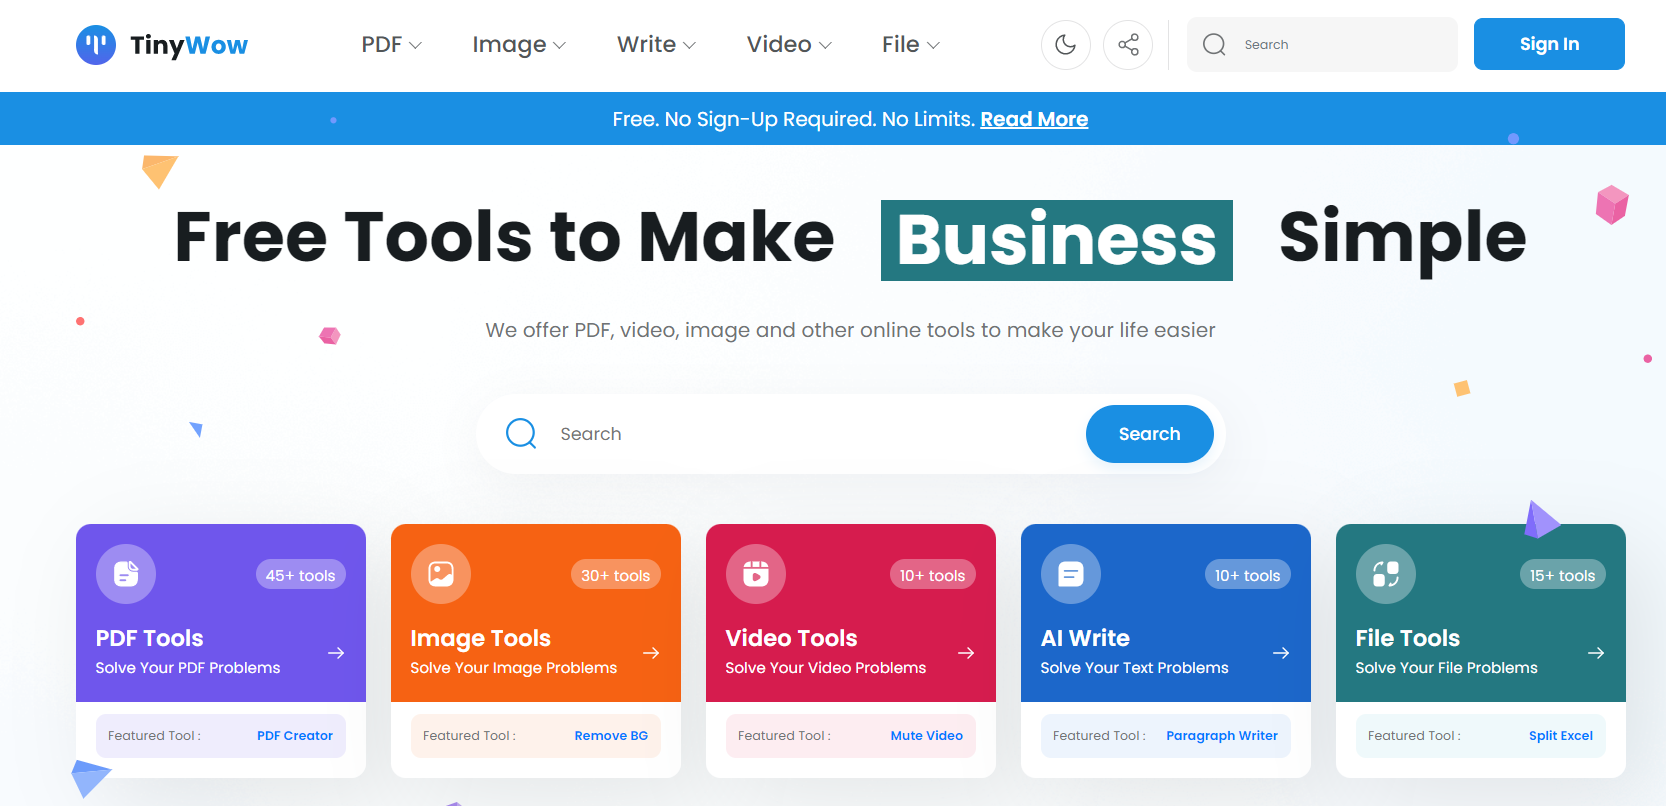Click the highlighted 'Business' headline word
The width and height of the screenshot is (1666, 806).
tap(1057, 240)
